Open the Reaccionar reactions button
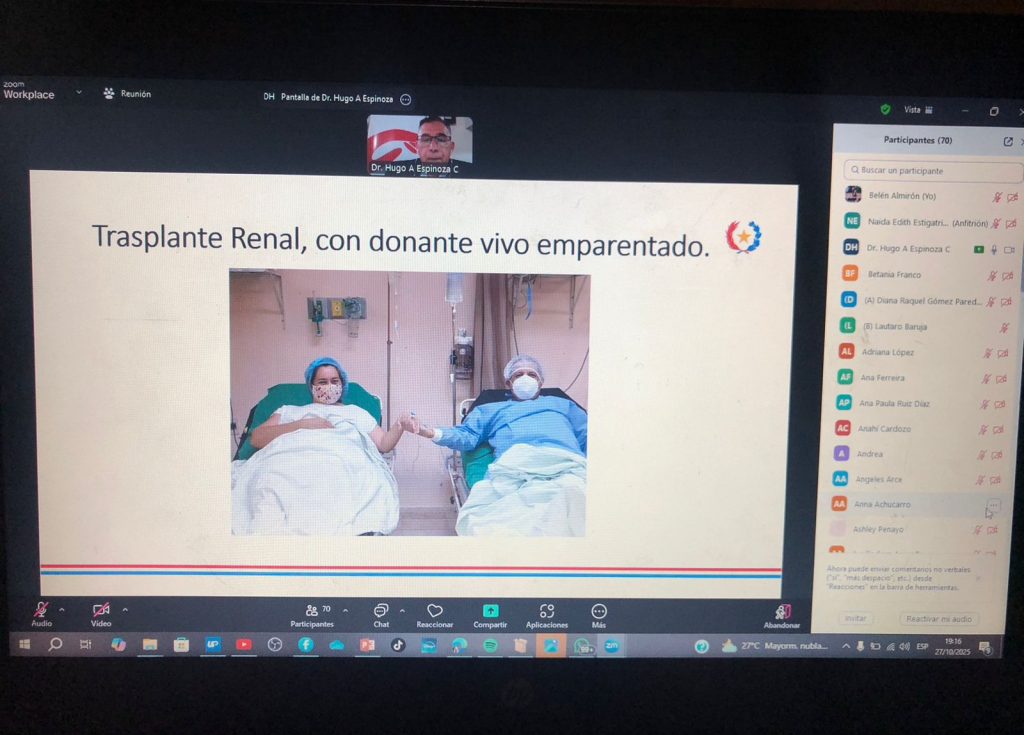 pyautogui.click(x=434, y=611)
